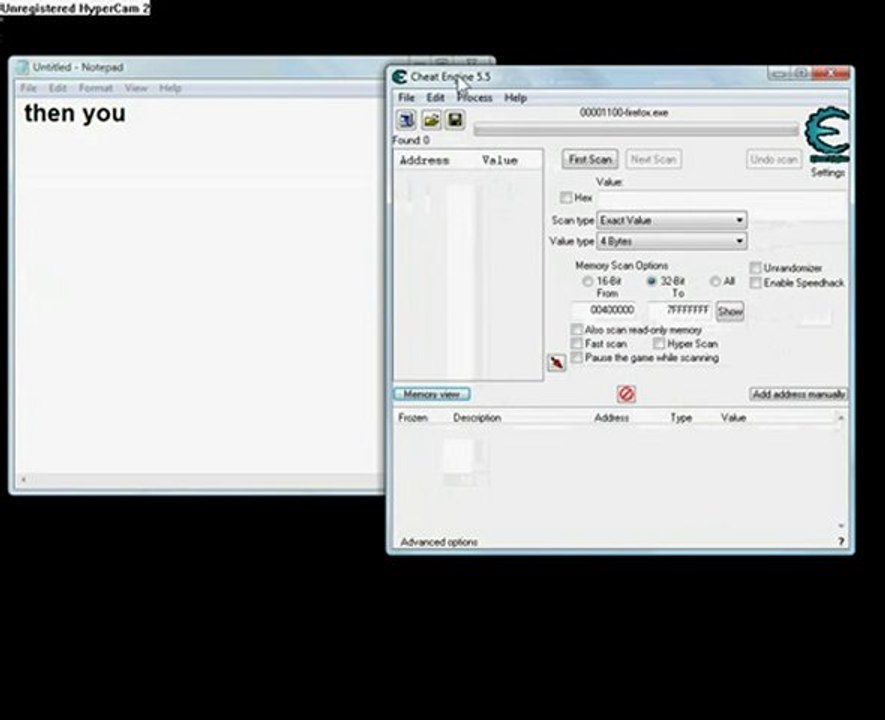885x720 pixels.
Task: Open Memory view
Action: [x=432, y=394]
